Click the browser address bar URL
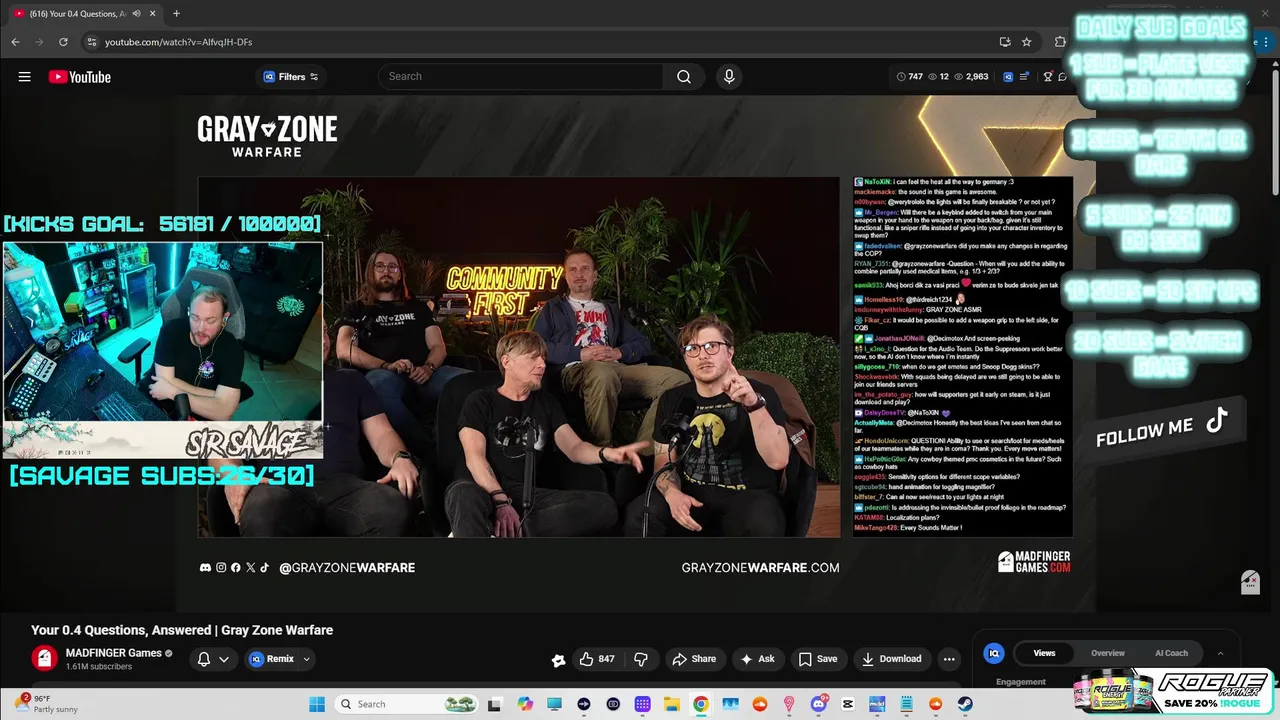The image size is (1280, 720). click(178, 42)
